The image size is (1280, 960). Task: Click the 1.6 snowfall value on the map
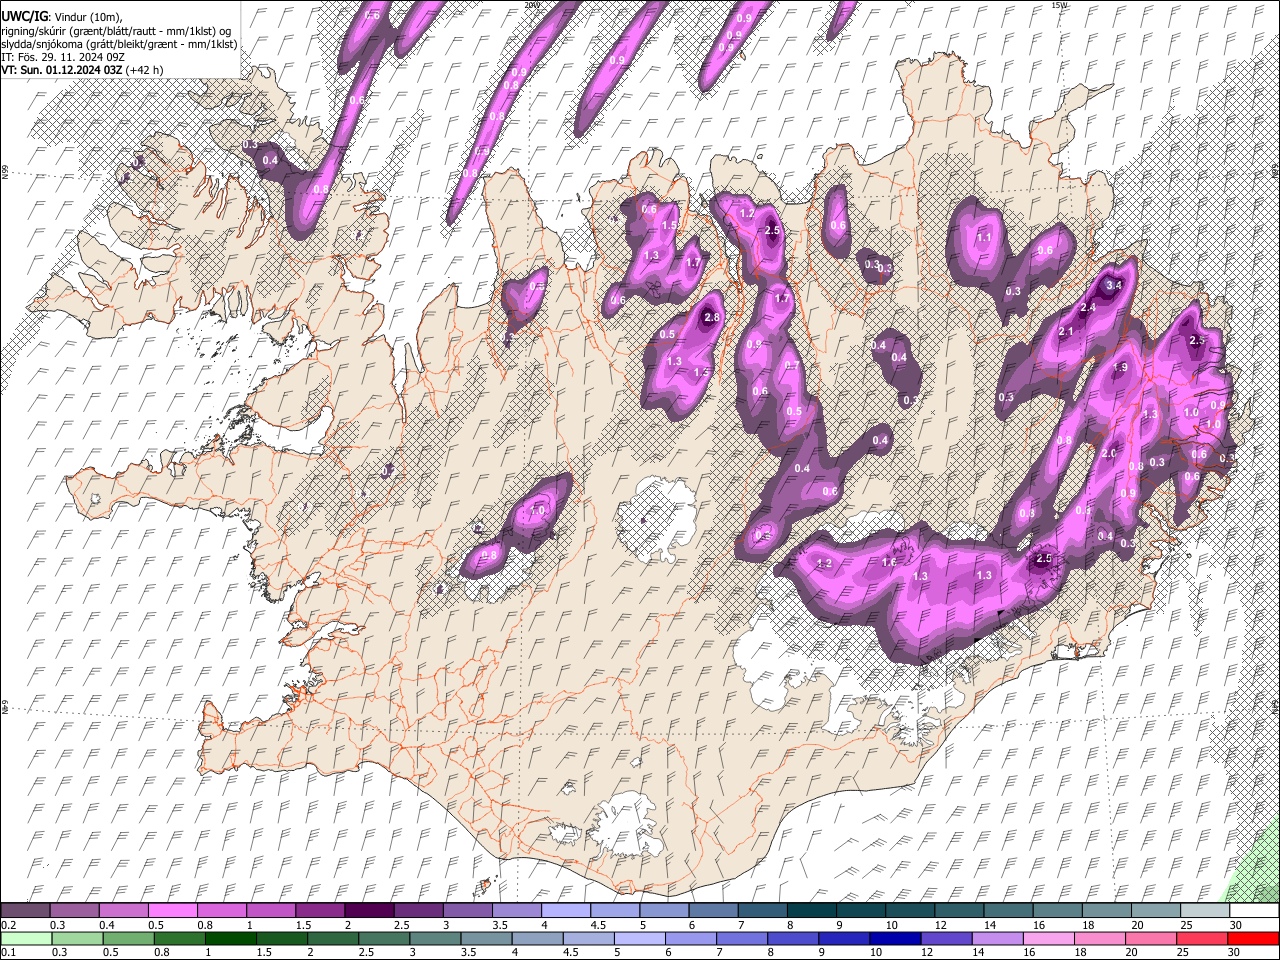[x=889, y=562]
